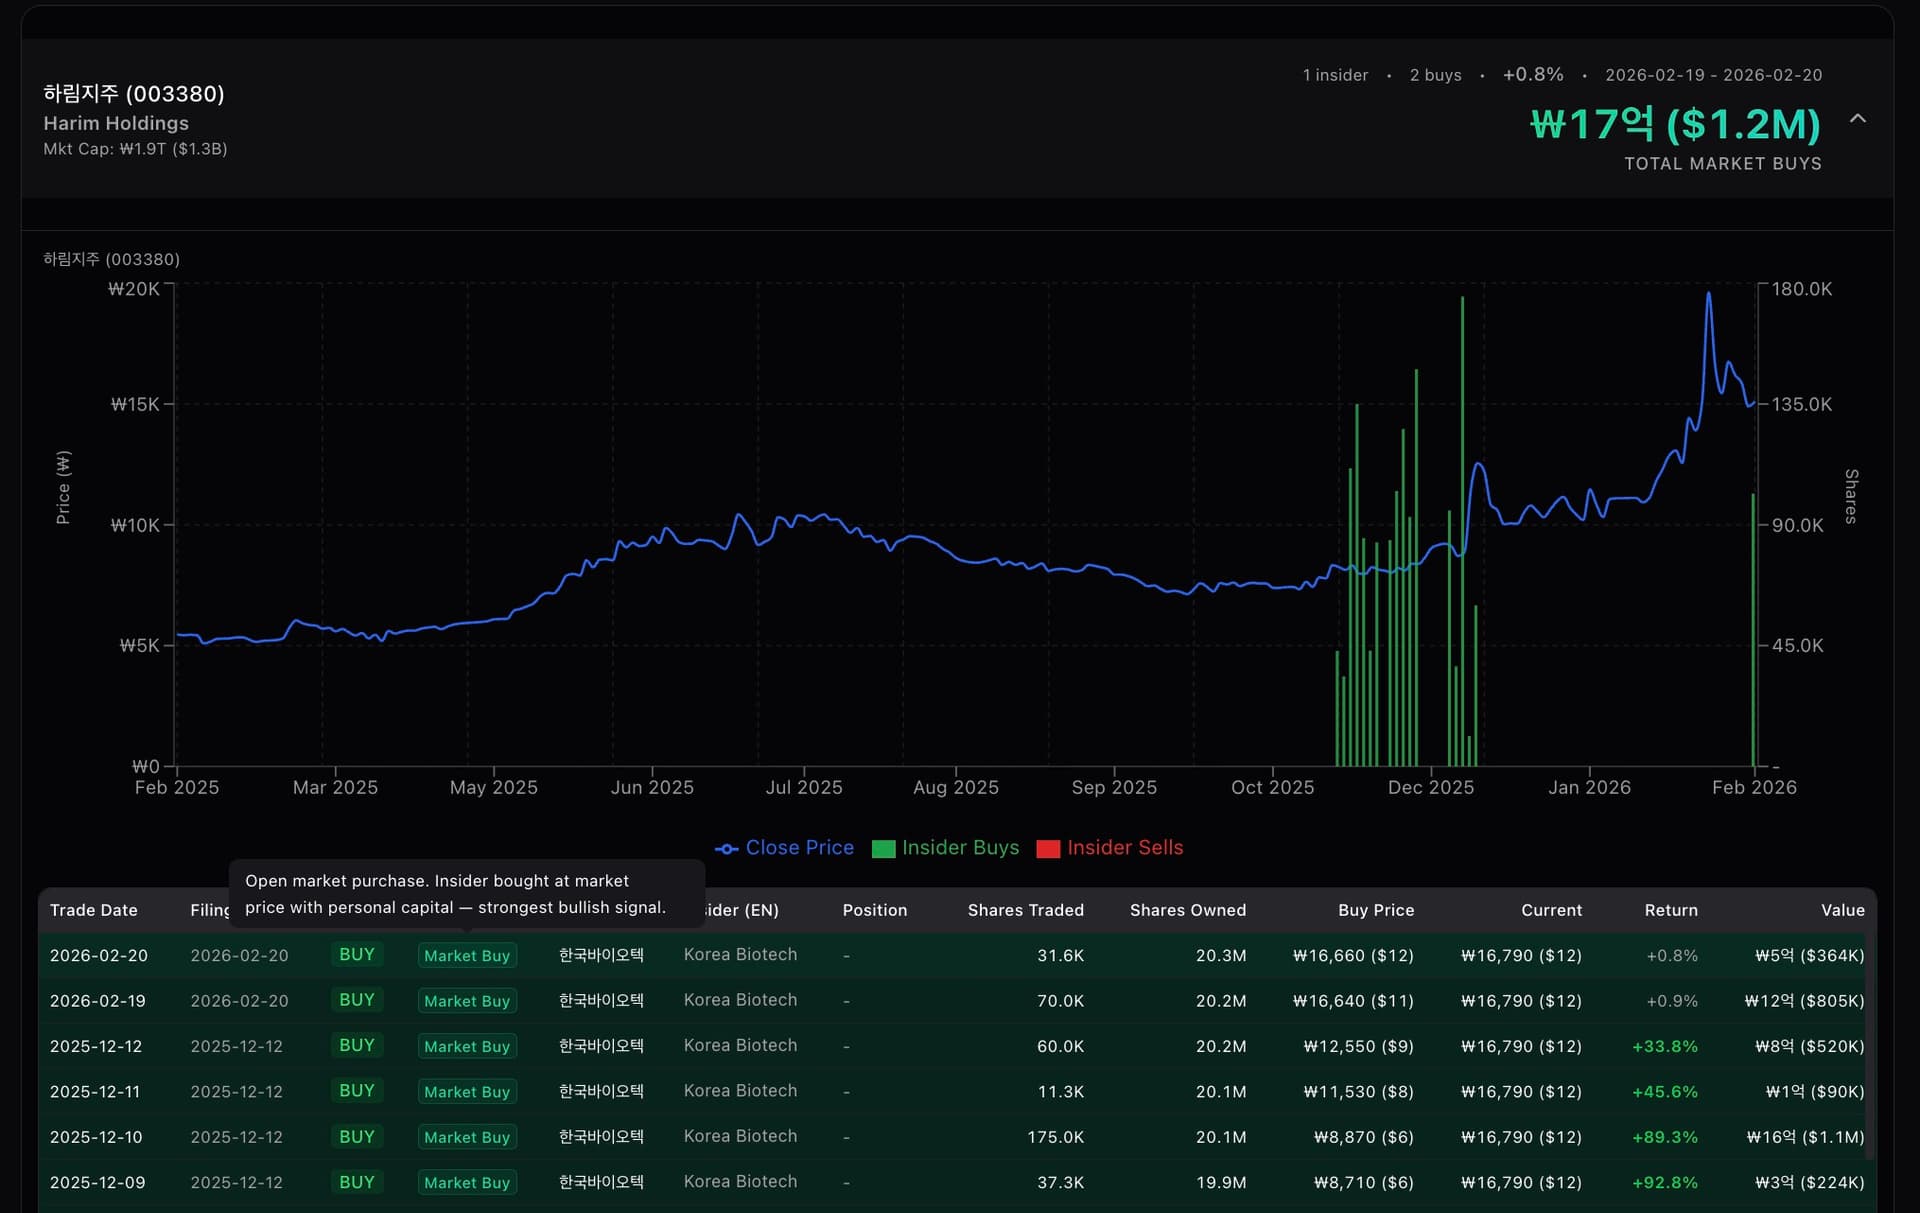
Task: Toggle Insider Sells series in legend
Action: [x=1125, y=848]
